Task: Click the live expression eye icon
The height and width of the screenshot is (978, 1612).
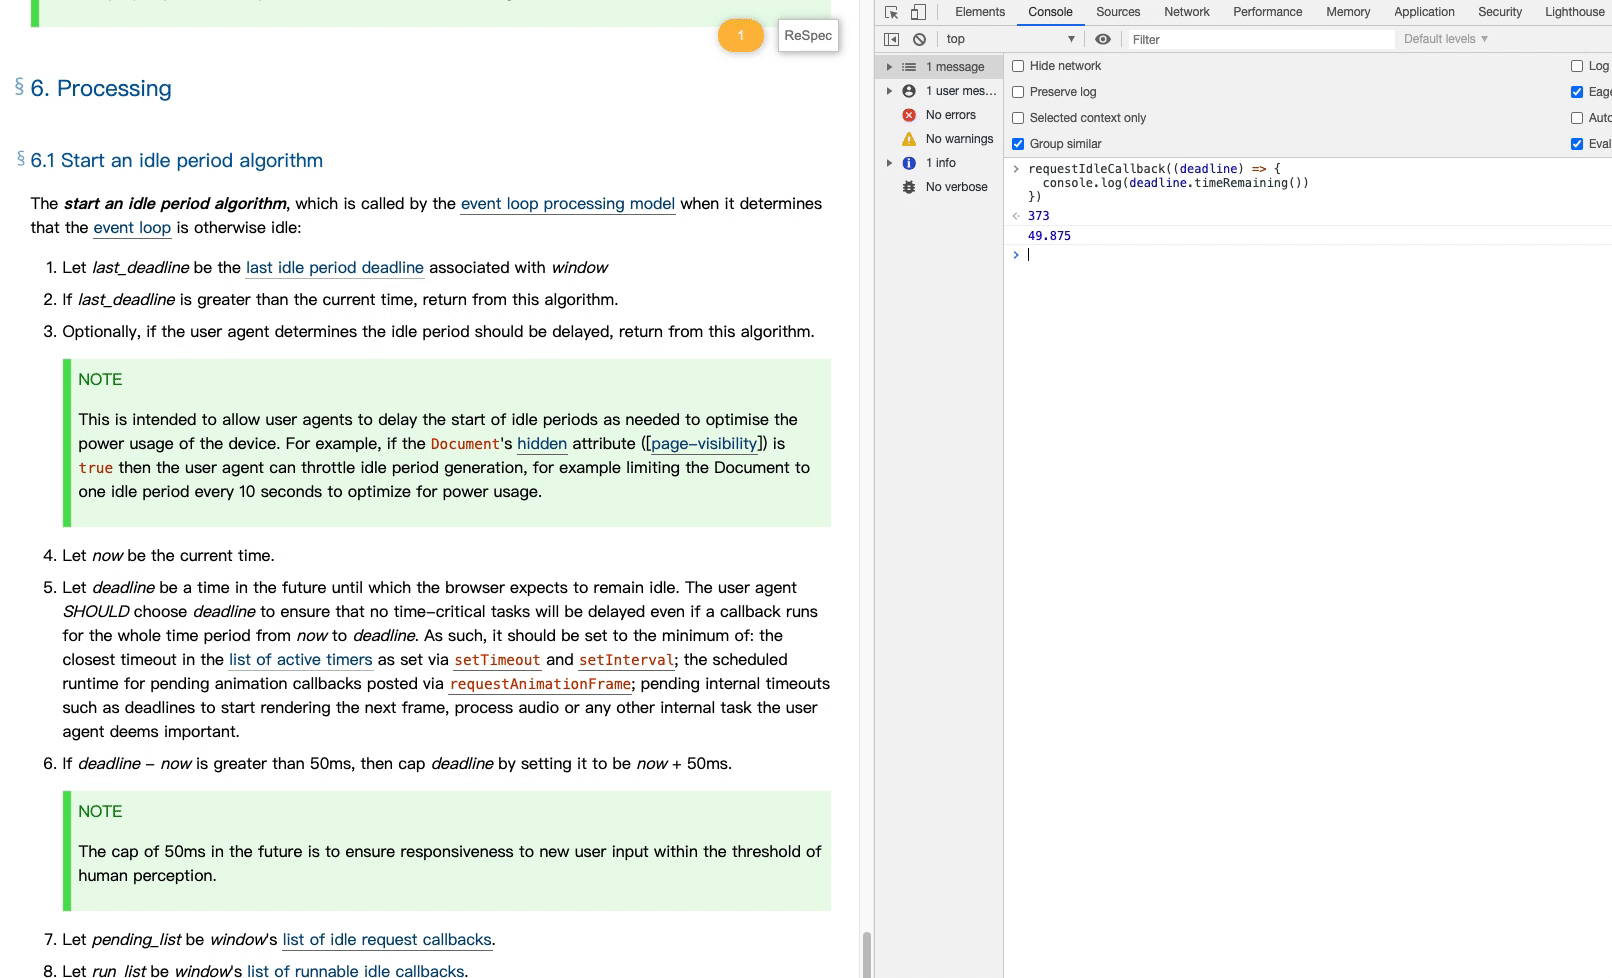Action: click(1102, 39)
